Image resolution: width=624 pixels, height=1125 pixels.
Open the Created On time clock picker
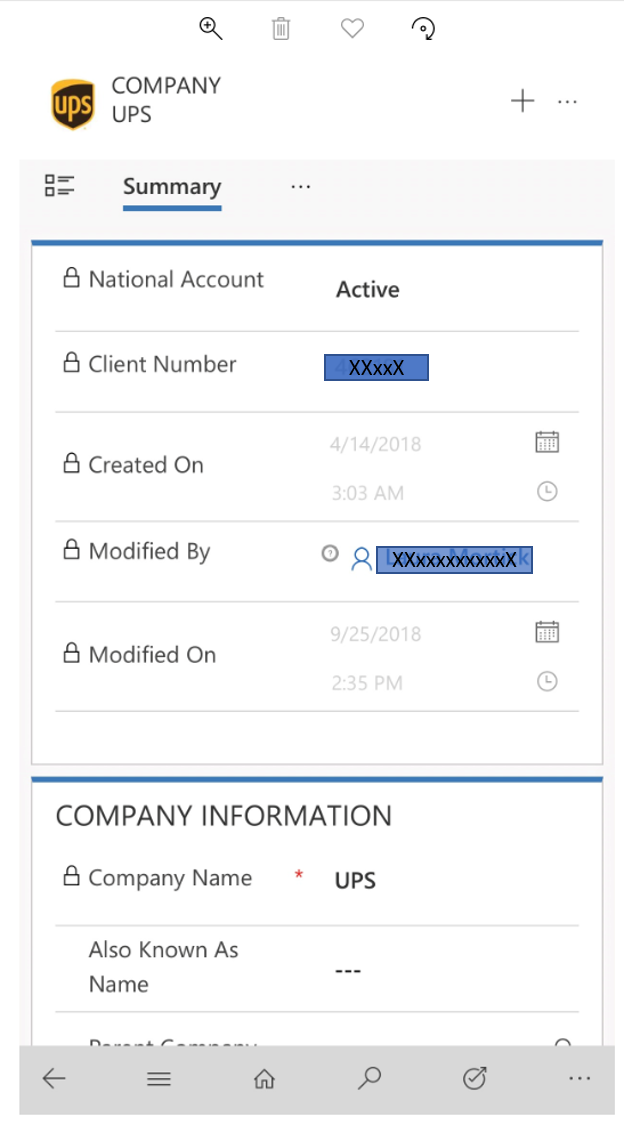547,491
